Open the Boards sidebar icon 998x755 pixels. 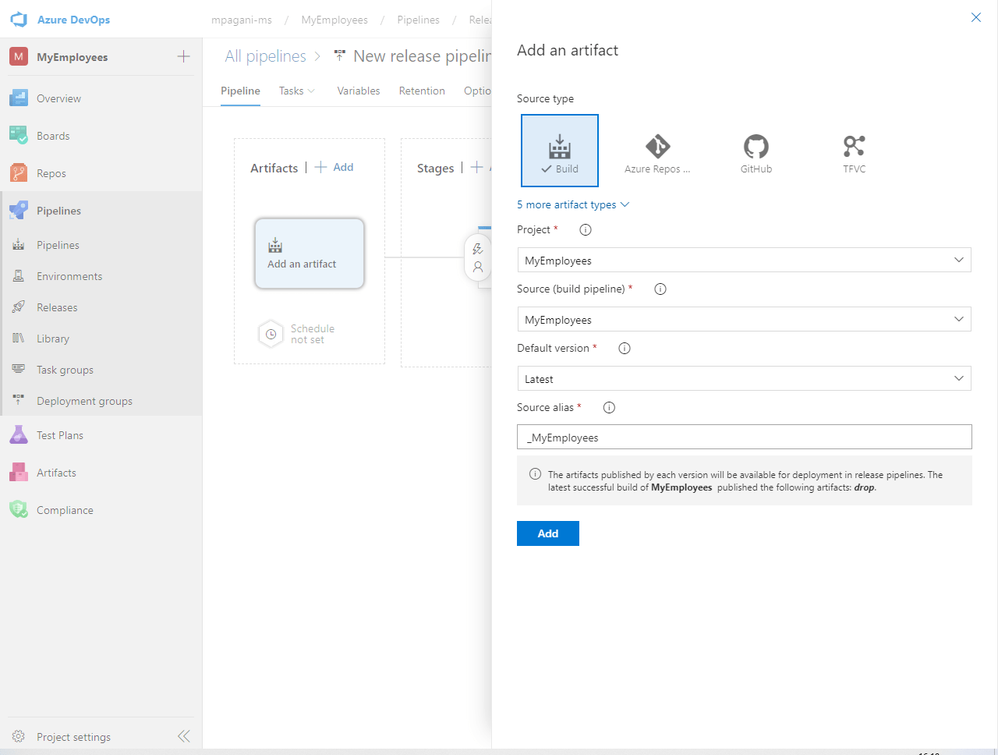pyautogui.click(x=18, y=136)
